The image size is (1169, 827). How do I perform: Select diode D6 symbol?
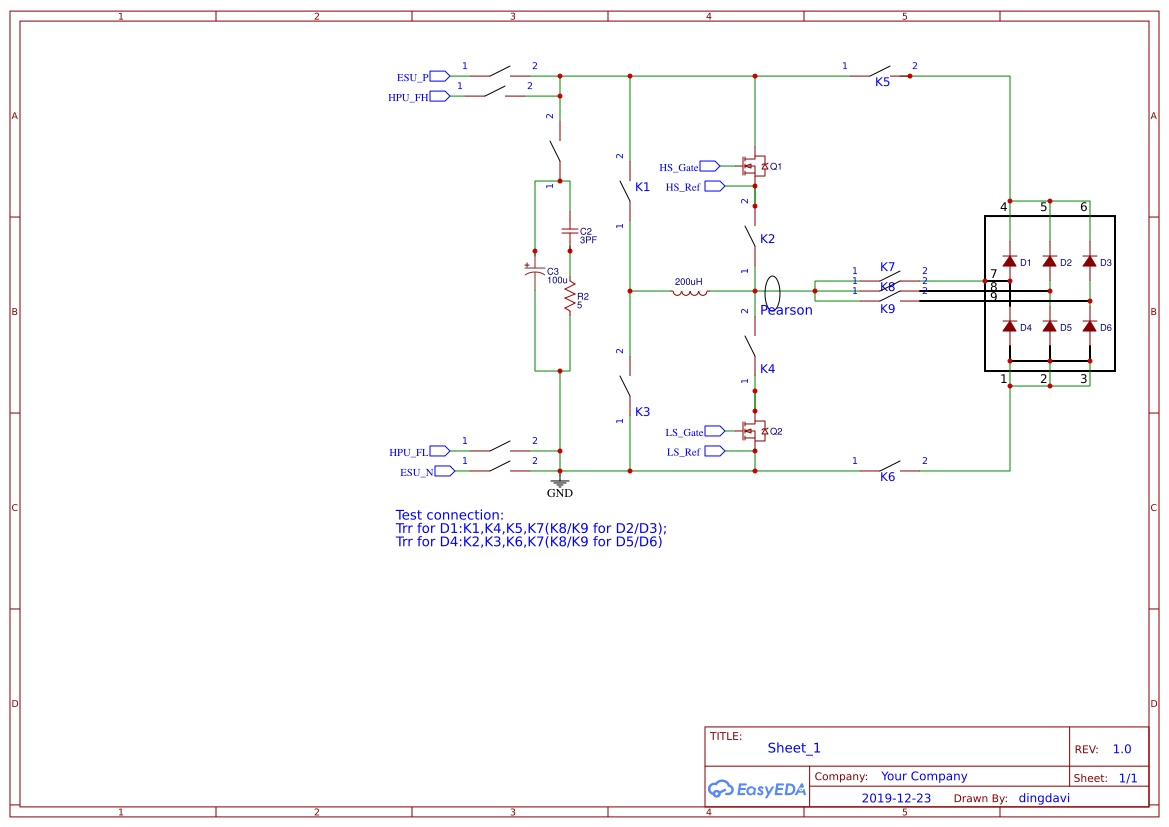tap(1090, 326)
